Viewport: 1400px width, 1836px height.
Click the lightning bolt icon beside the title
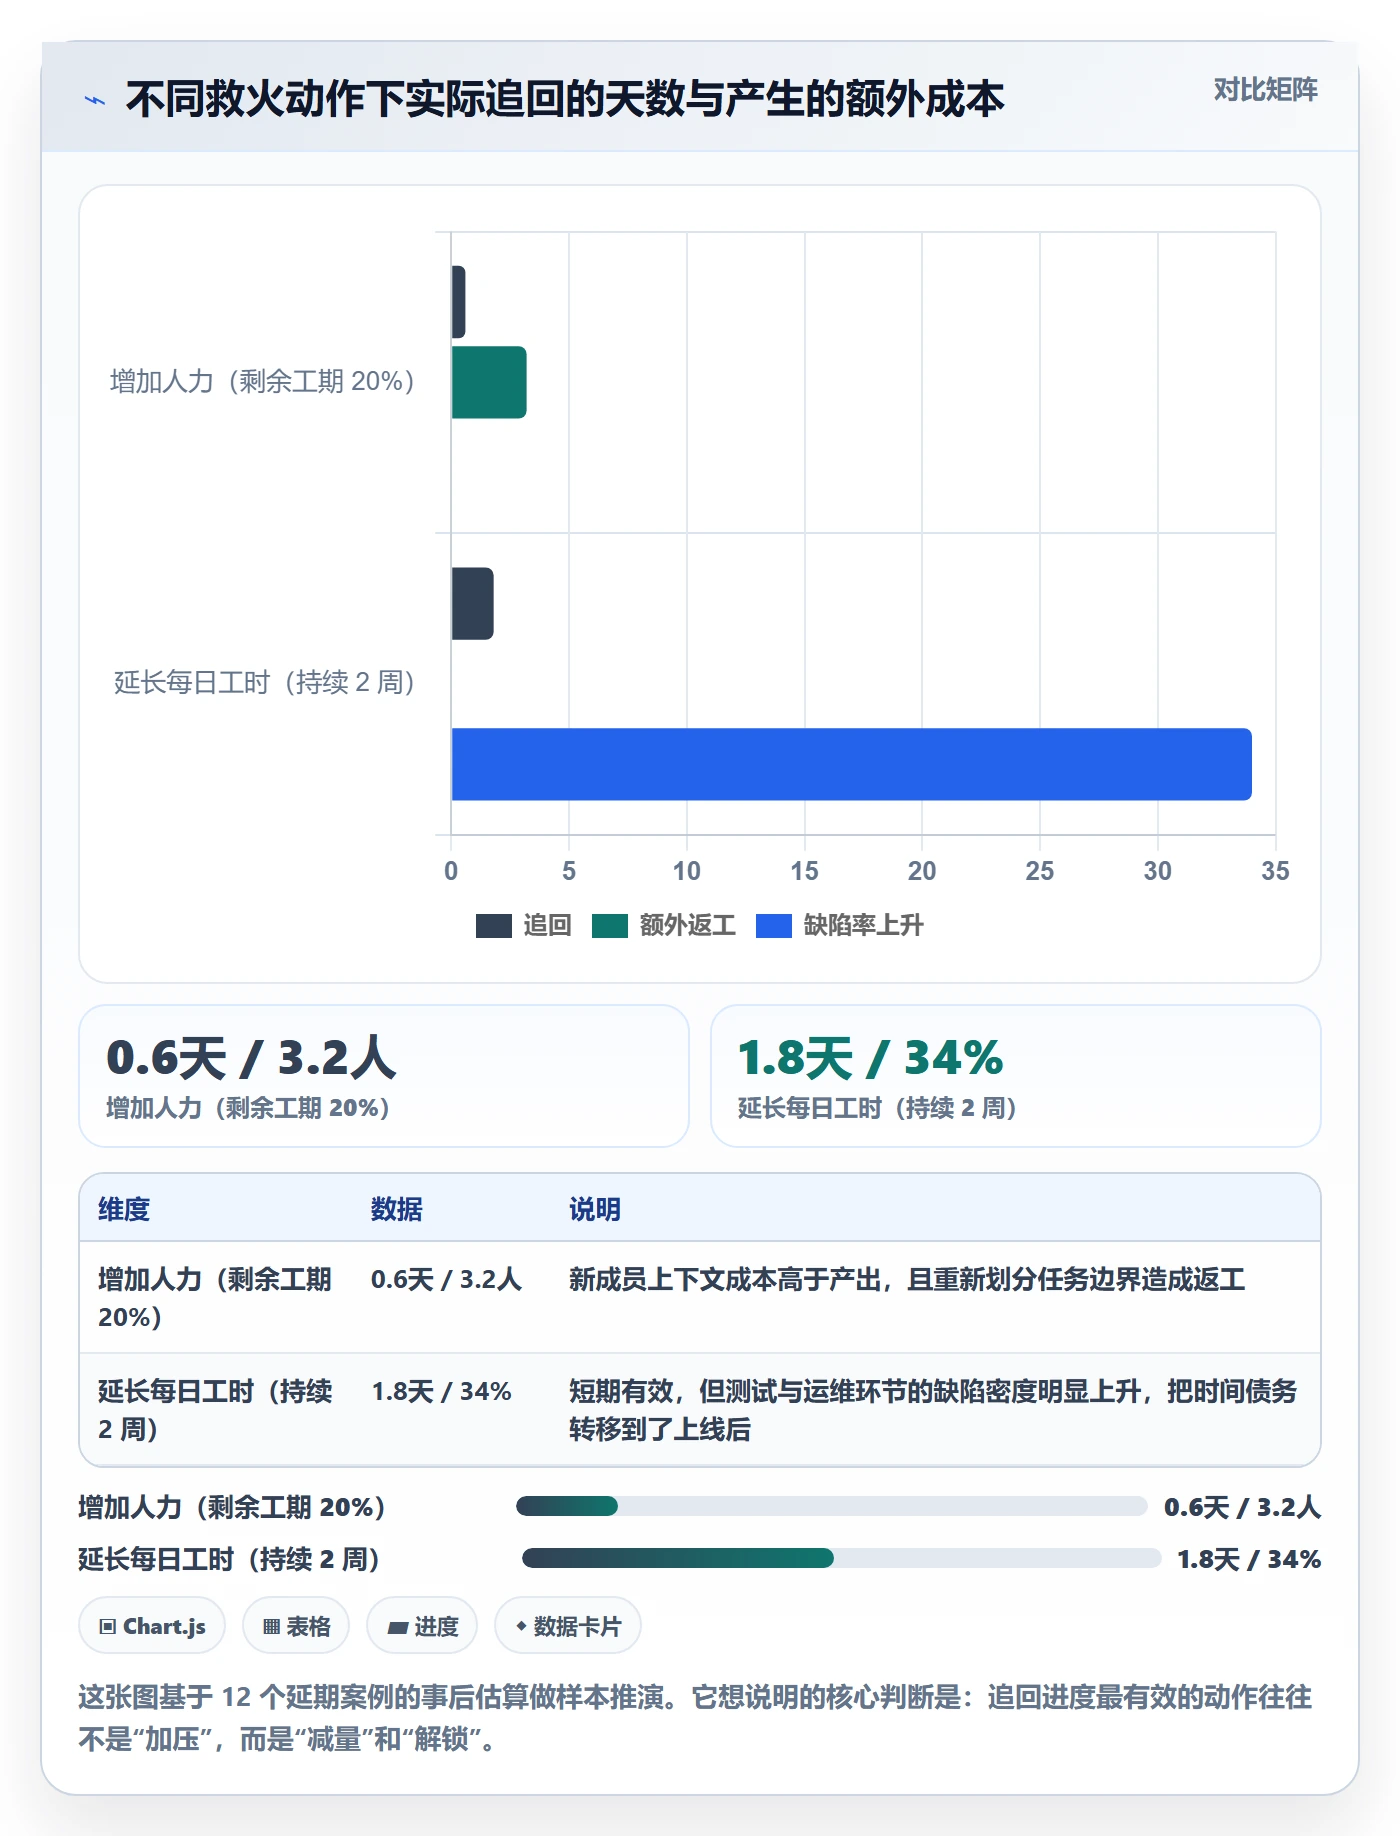95,100
